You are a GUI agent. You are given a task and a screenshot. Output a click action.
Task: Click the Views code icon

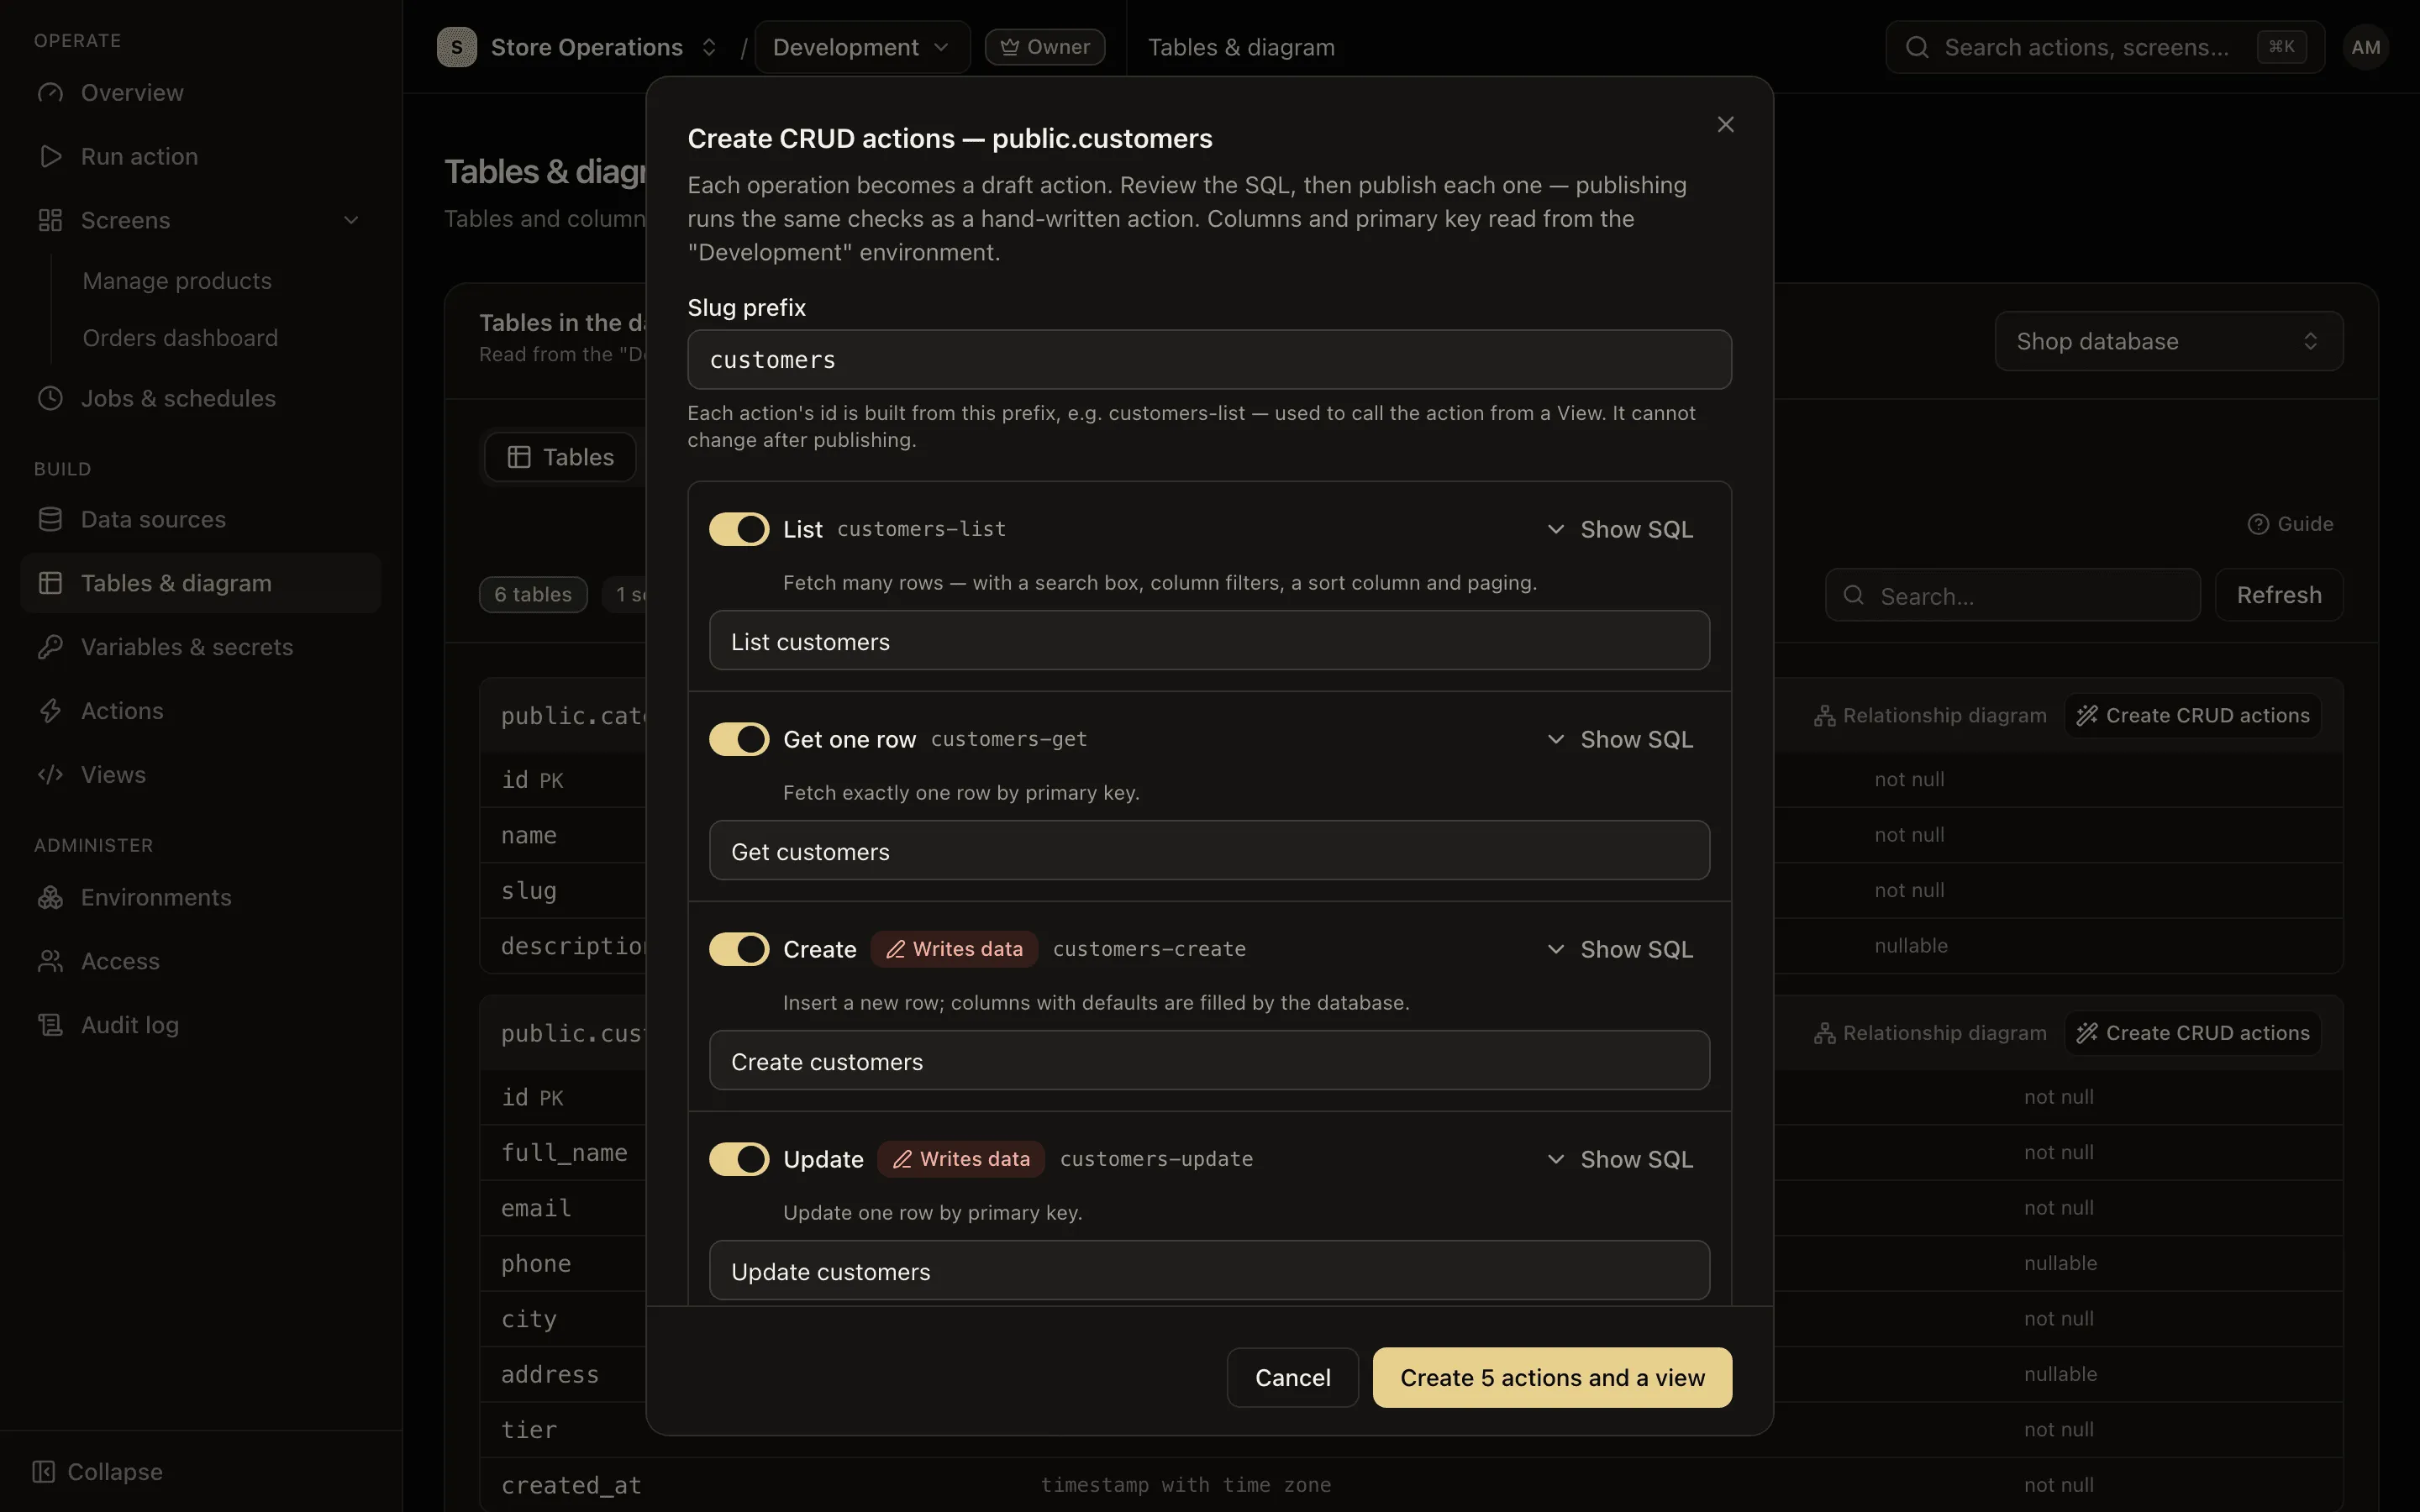tap(50, 775)
